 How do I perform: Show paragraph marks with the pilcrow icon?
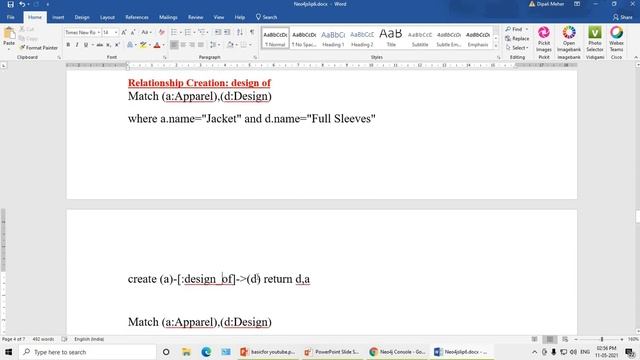click(x=252, y=32)
